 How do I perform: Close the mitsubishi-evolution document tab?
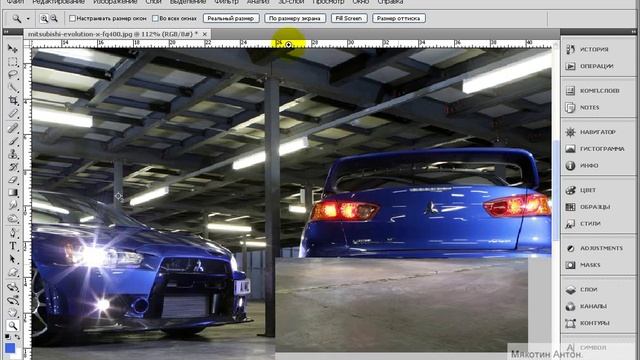coord(204,34)
